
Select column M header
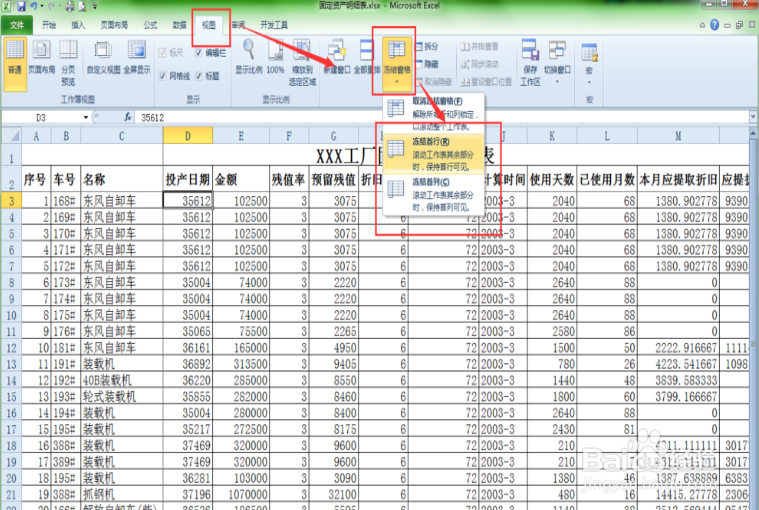click(678, 135)
